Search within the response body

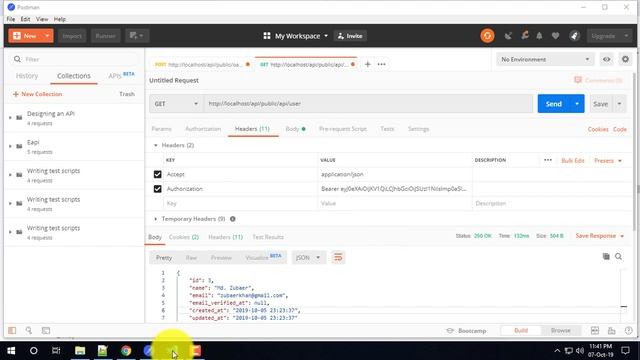pyautogui.click(x=618, y=256)
